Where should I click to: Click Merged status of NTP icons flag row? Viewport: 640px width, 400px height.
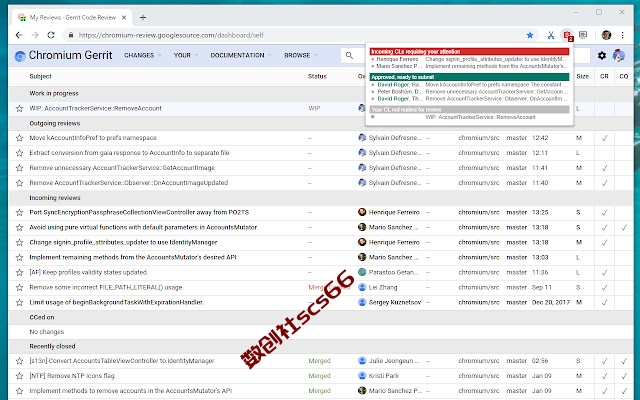pyautogui.click(x=319, y=376)
